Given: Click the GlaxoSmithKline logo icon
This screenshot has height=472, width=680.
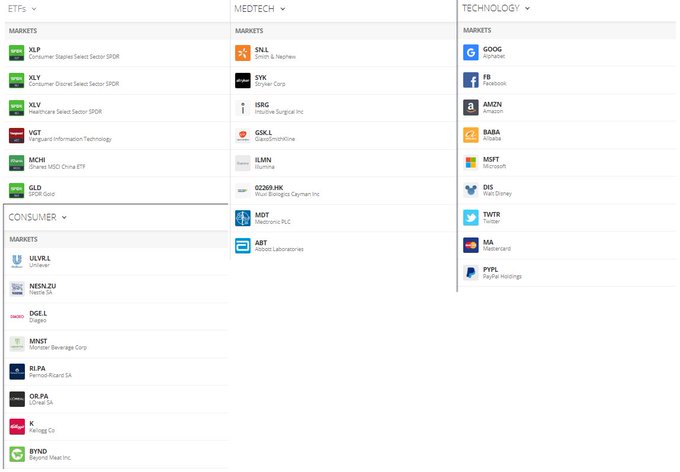Looking at the screenshot, I should (243, 135).
